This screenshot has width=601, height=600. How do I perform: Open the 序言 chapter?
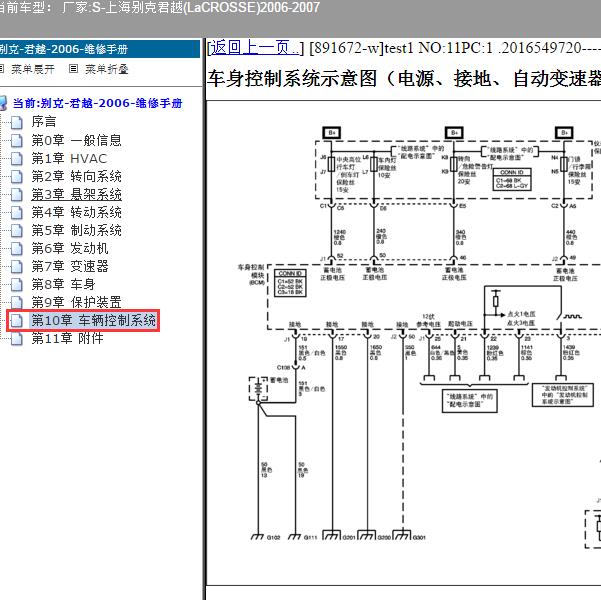tap(44, 122)
